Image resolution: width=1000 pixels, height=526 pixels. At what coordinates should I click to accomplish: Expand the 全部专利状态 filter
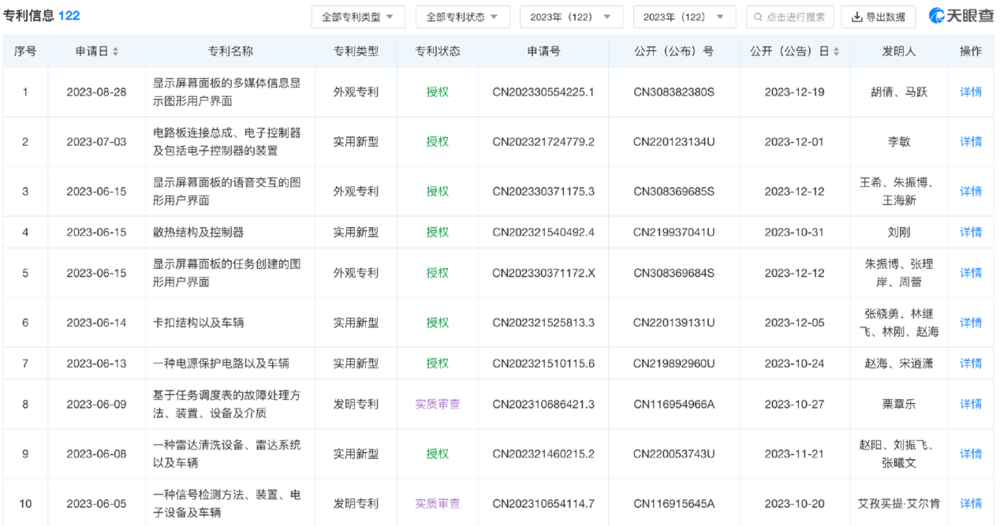coord(460,17)
